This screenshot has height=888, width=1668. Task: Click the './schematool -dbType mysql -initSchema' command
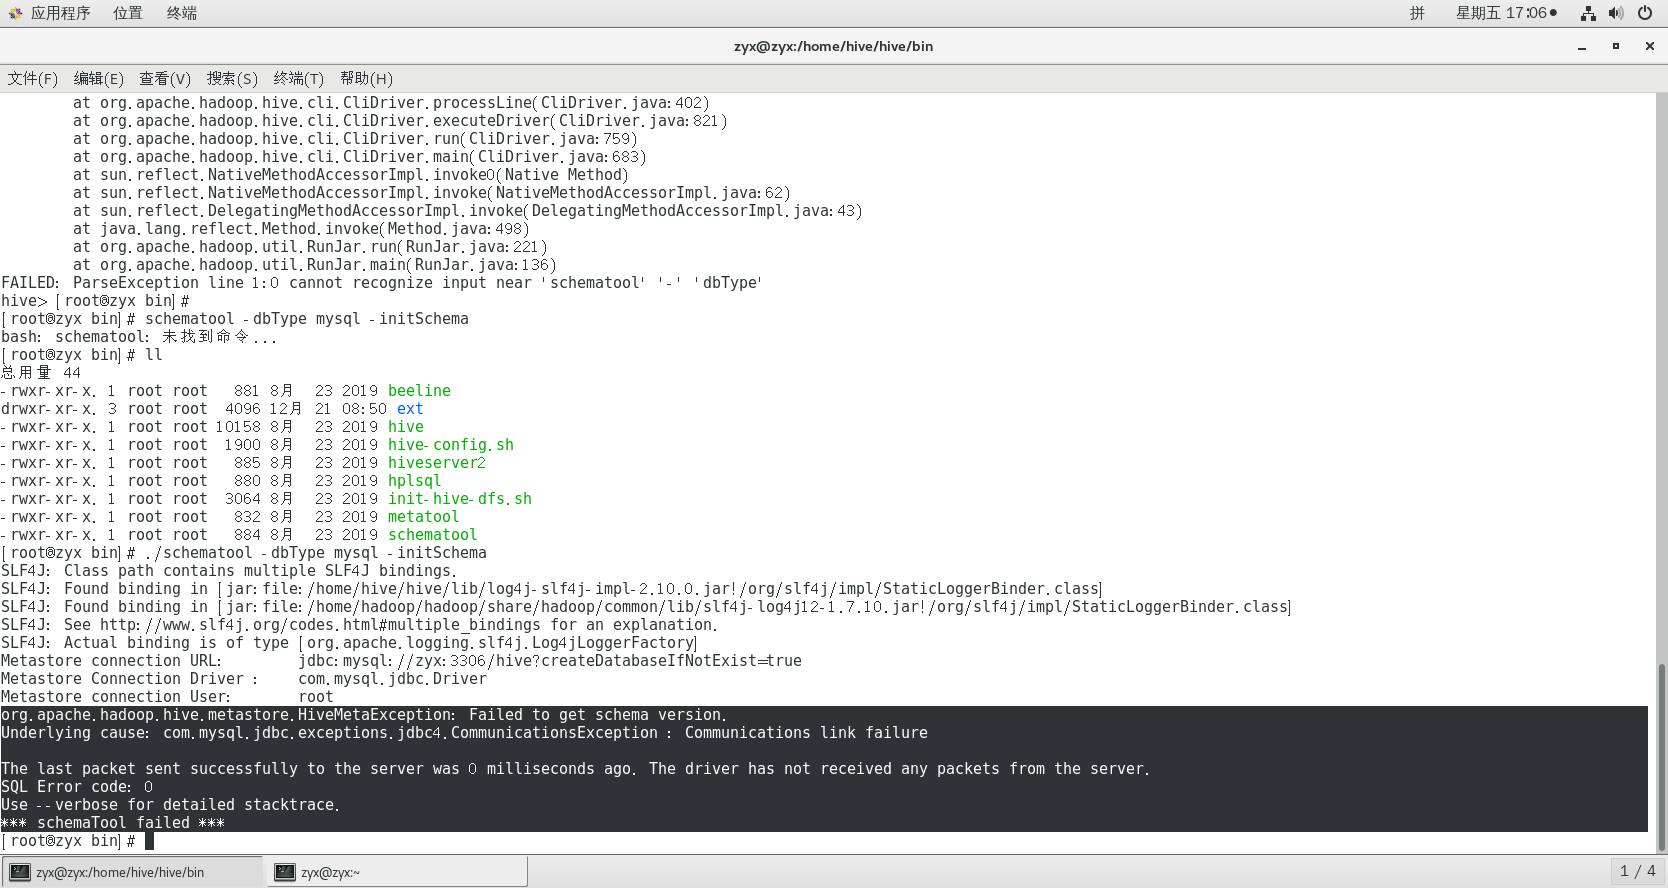click(316, 553)
